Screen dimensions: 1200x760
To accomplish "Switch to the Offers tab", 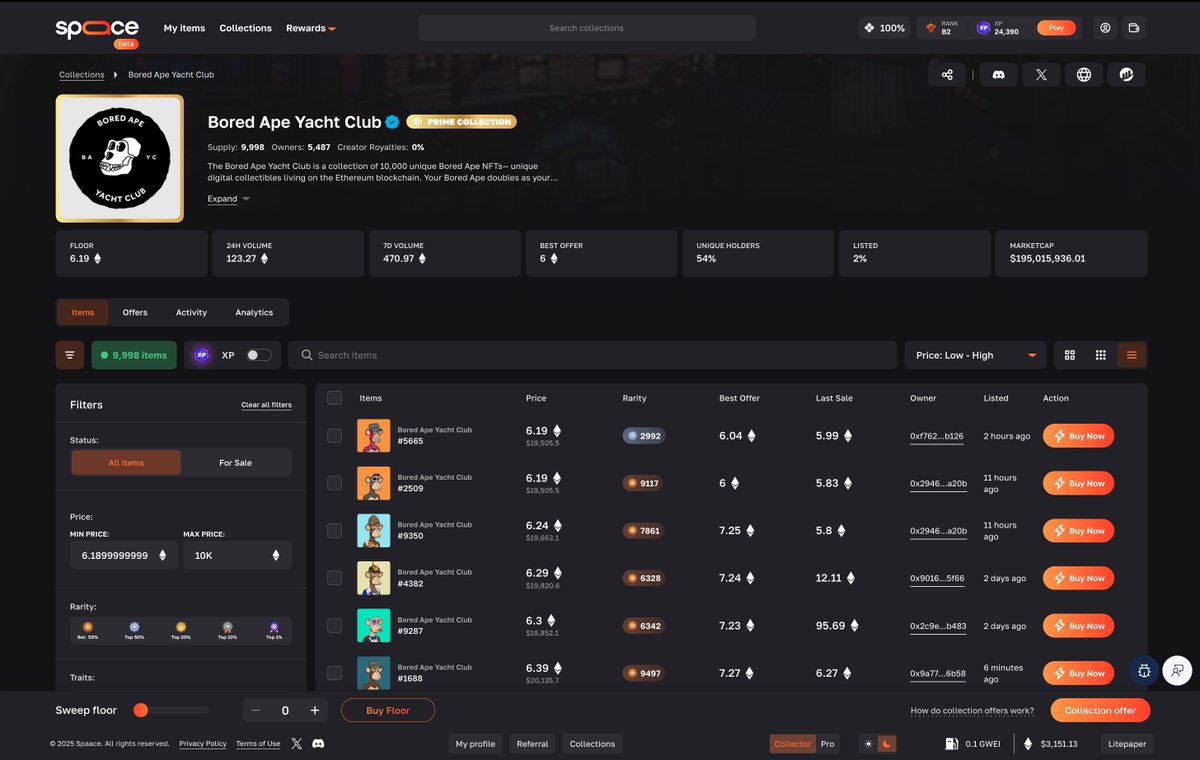I will pyautogui.click(x=134, y=312).
